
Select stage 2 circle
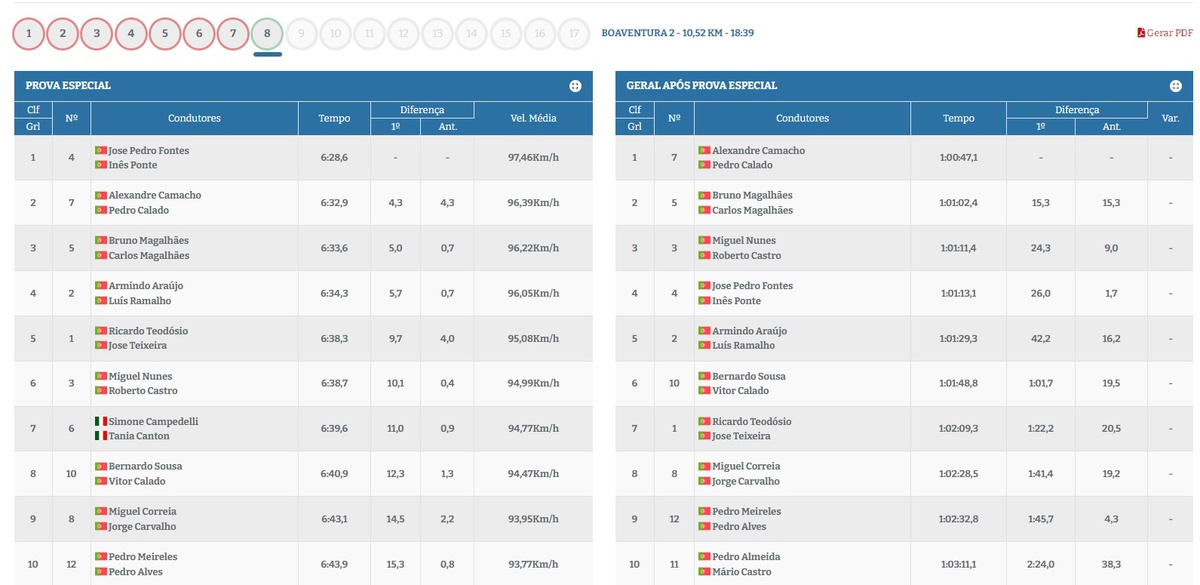coord(63,33)
